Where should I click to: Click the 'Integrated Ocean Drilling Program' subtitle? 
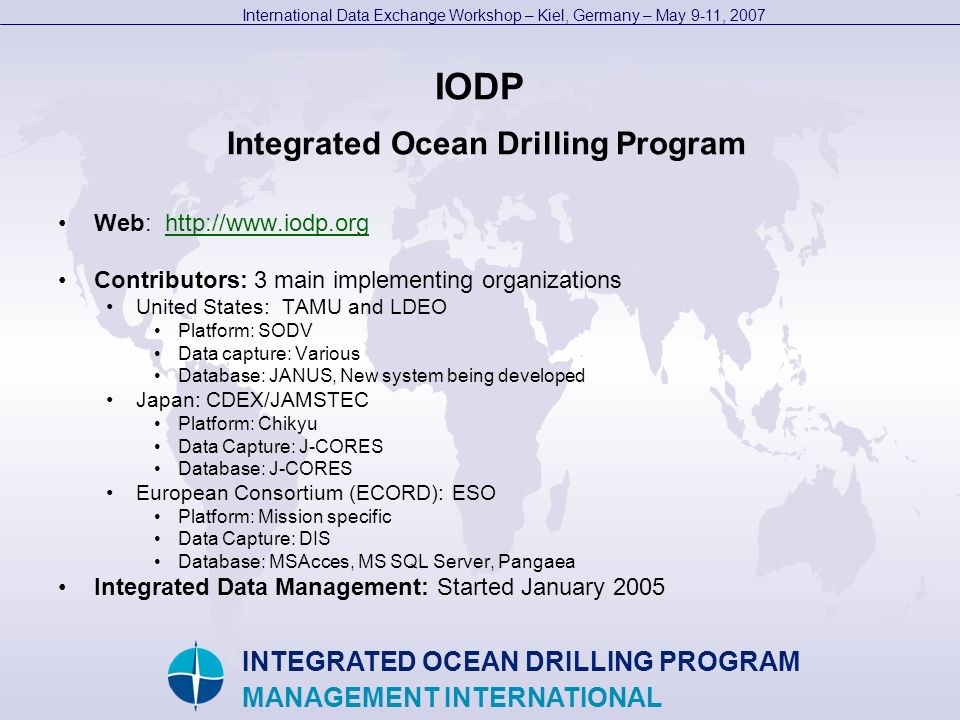pos(486,144)
